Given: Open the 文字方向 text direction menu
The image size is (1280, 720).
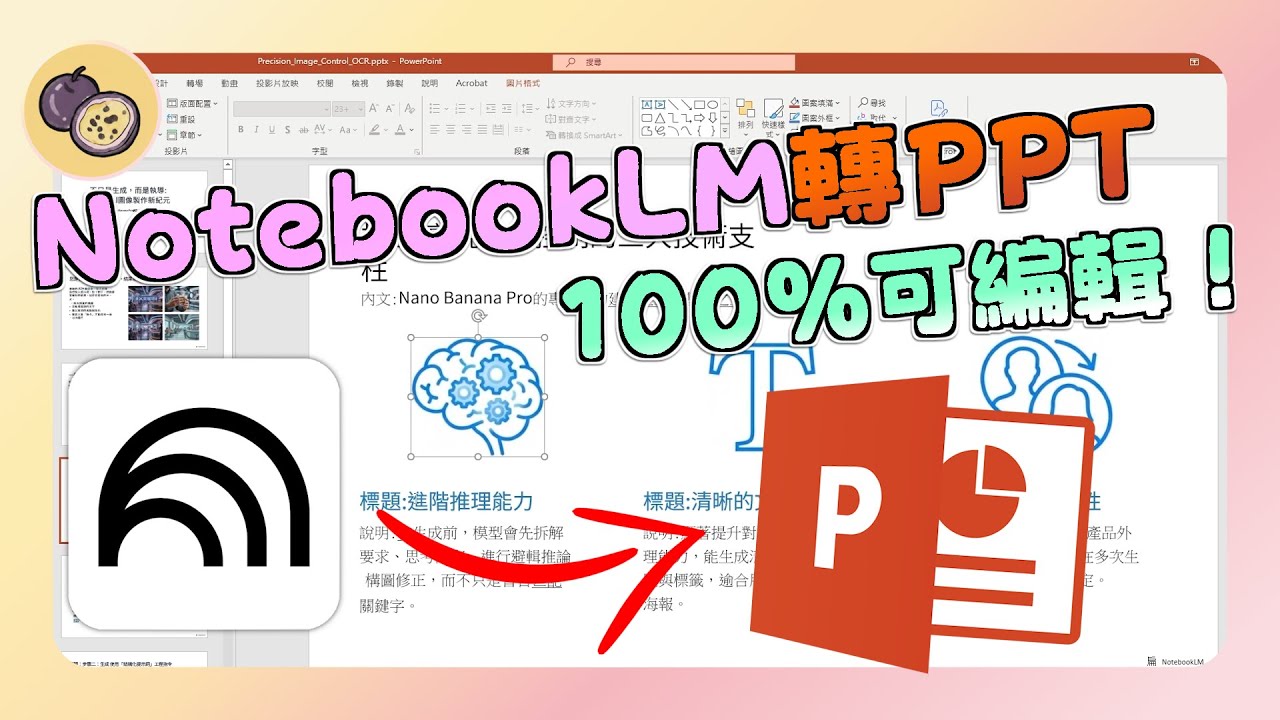Looking at the screenshot, I should 572,103.
